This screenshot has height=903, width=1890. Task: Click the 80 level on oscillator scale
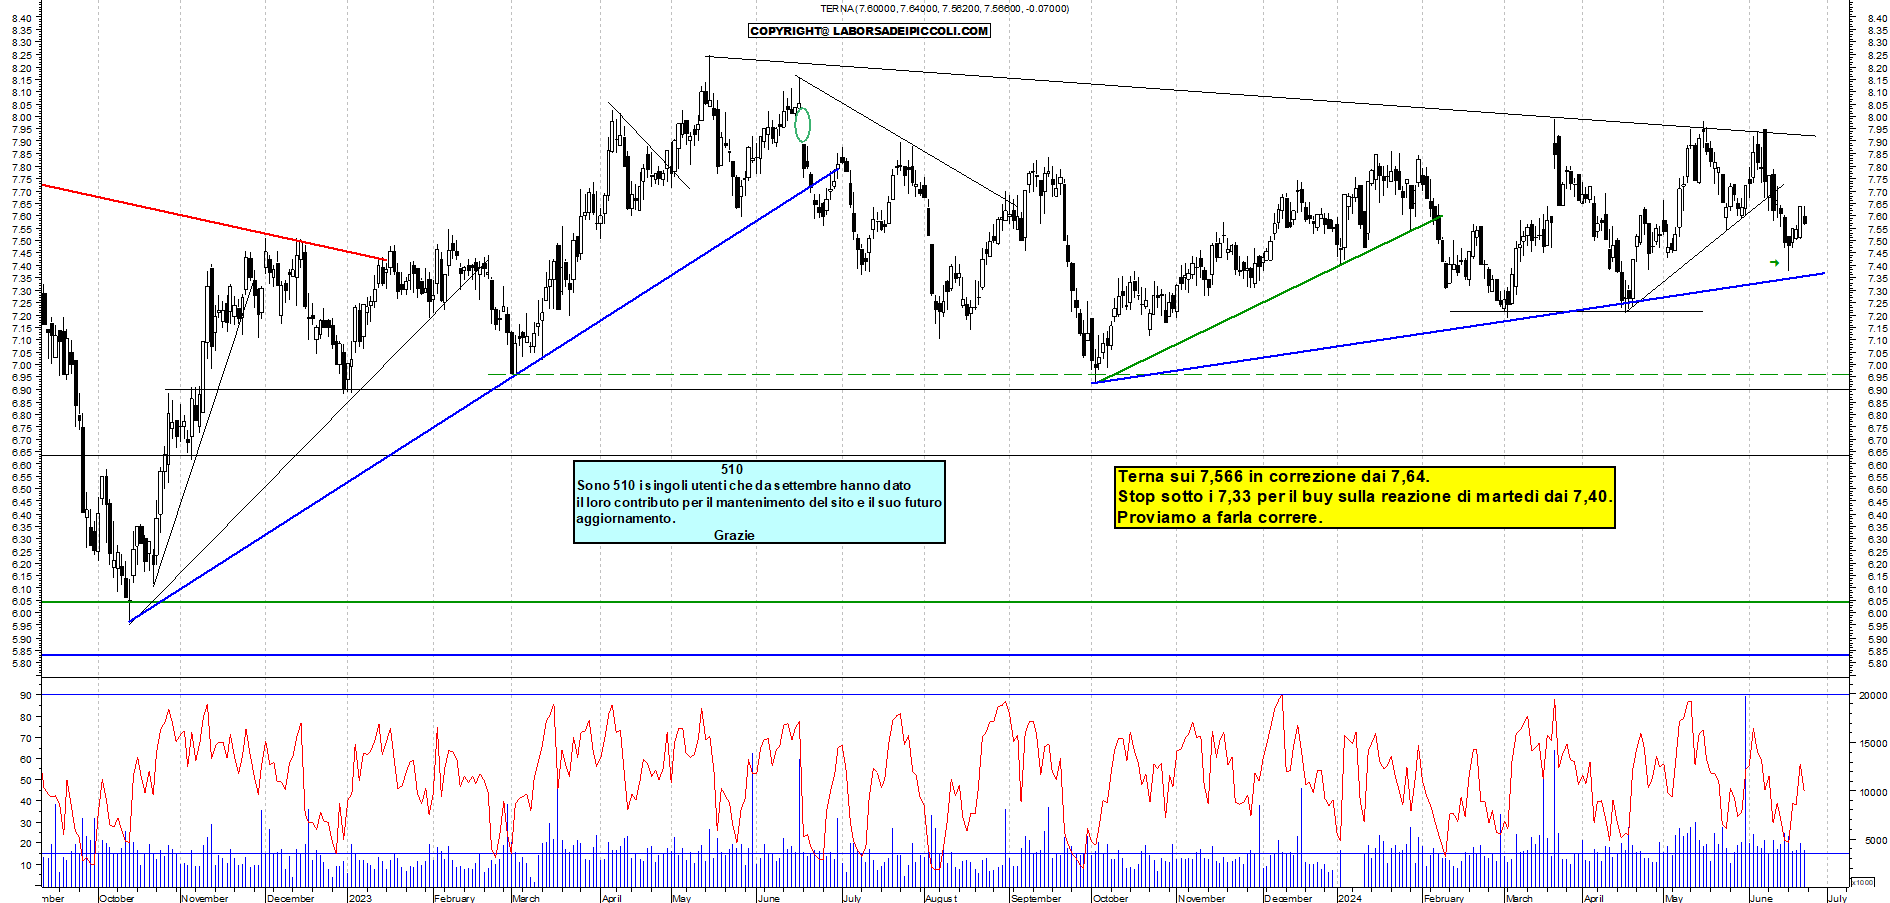pos(25,717)
